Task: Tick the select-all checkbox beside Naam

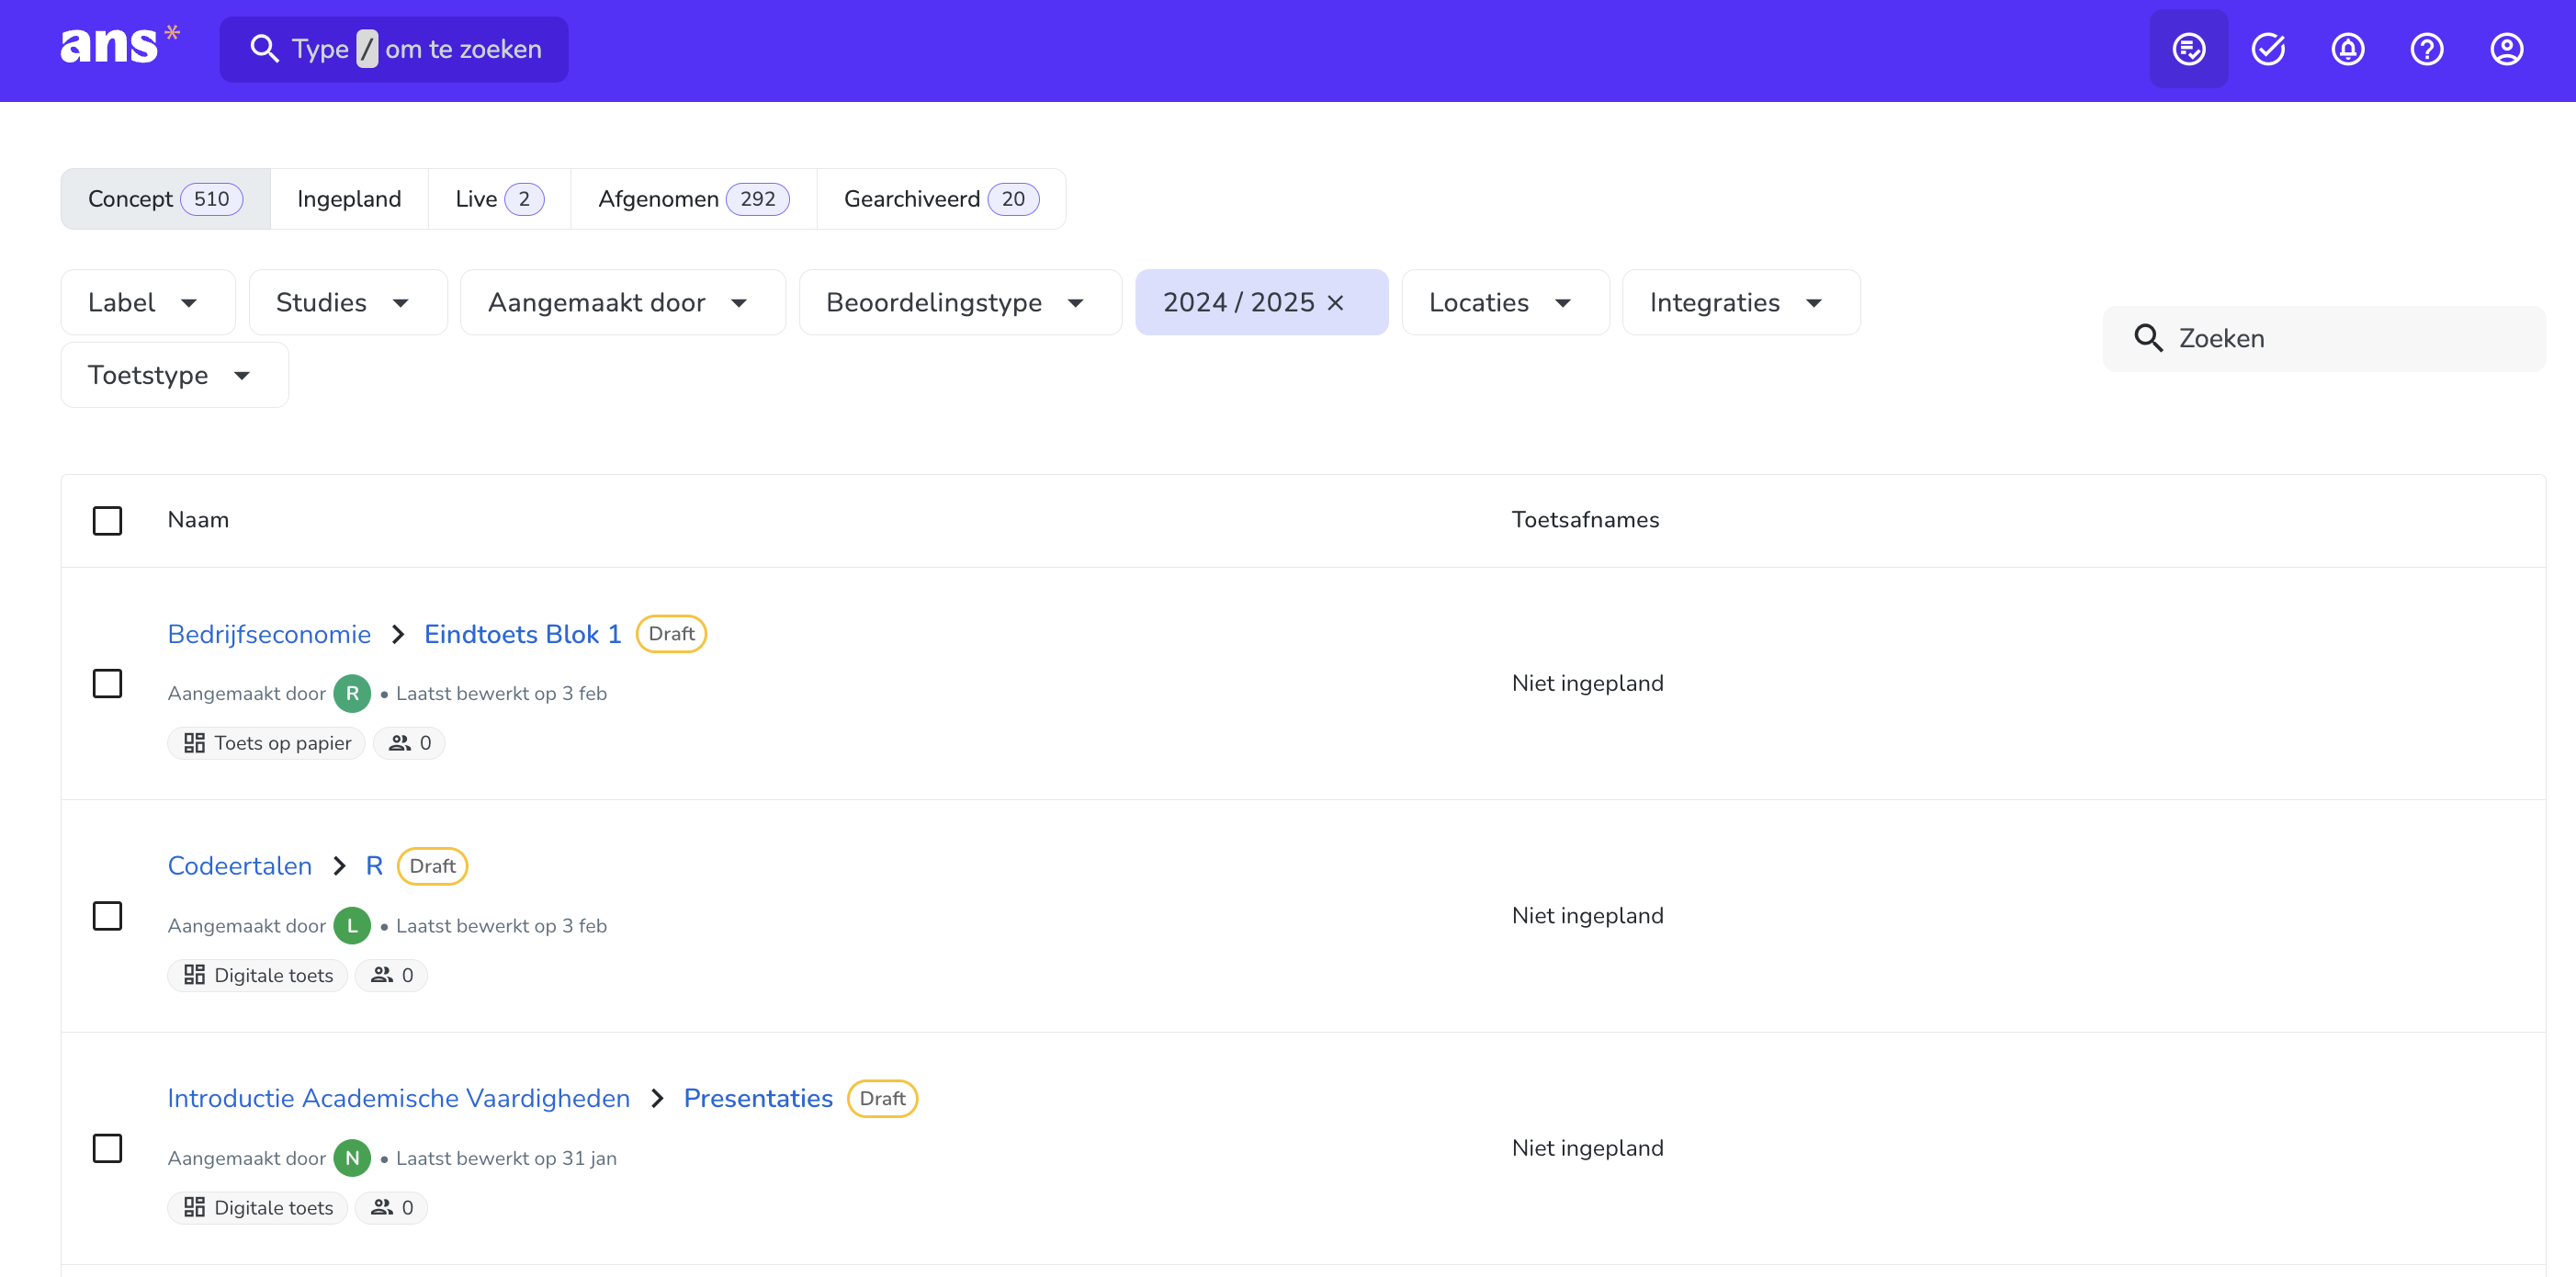Action: 107,520
